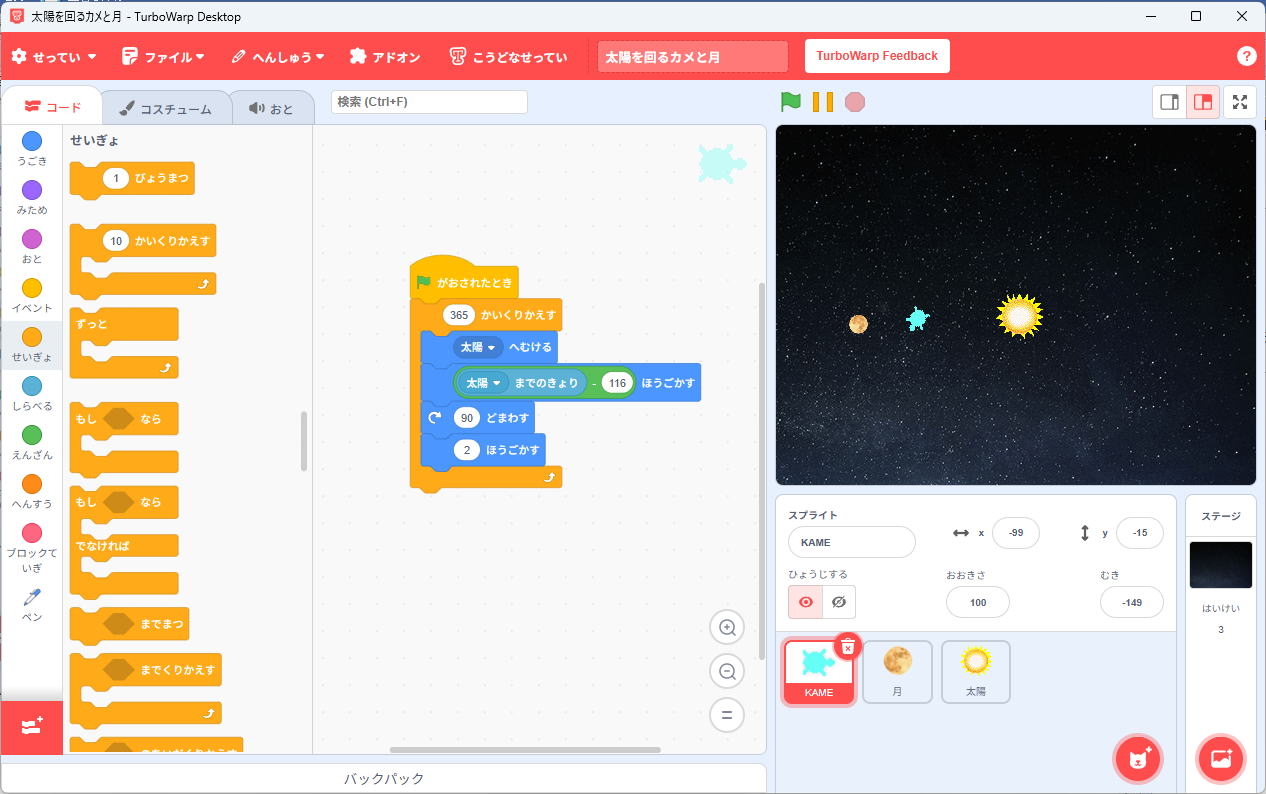Click the project title field
The height and width of the screenshot is (794, 1266).
click(x=692, y=57)
